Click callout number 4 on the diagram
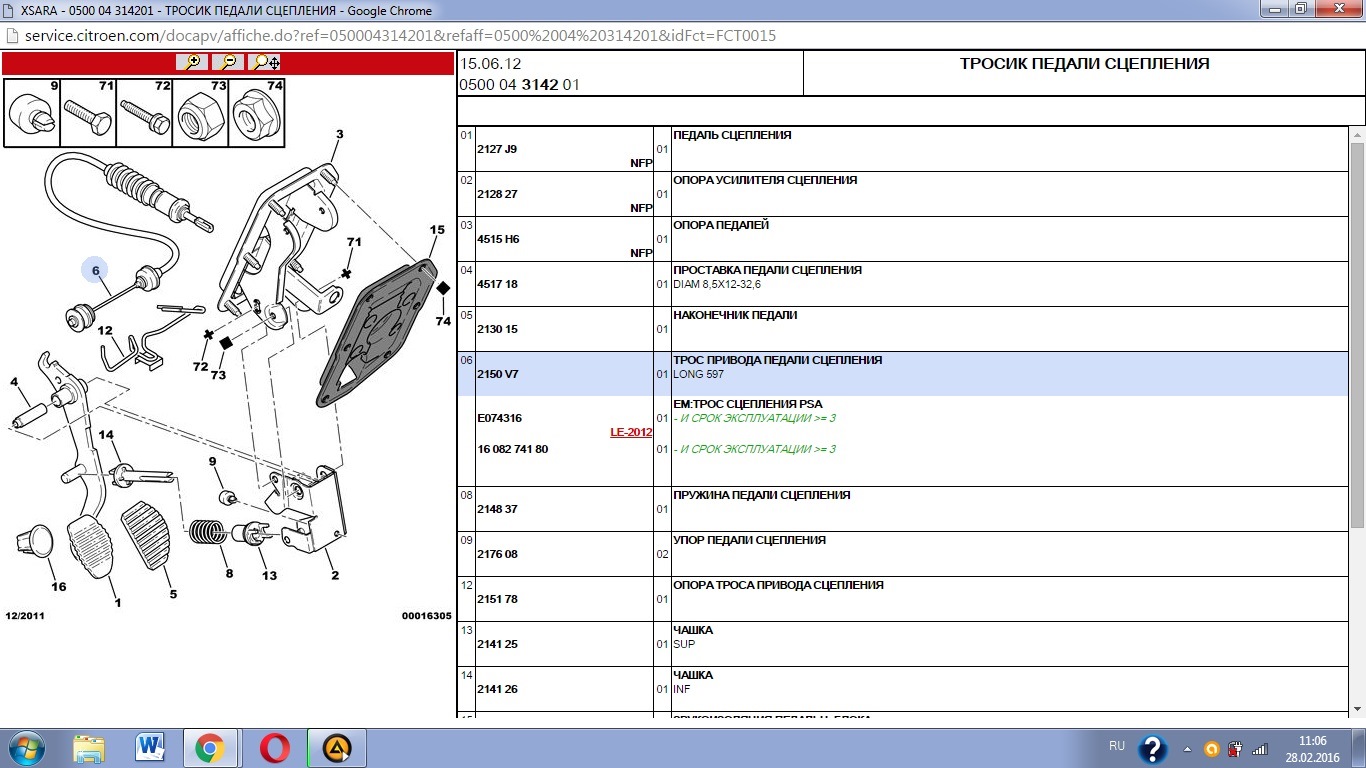This screenshot has width=1366, height=768. (x=14, y=382)
